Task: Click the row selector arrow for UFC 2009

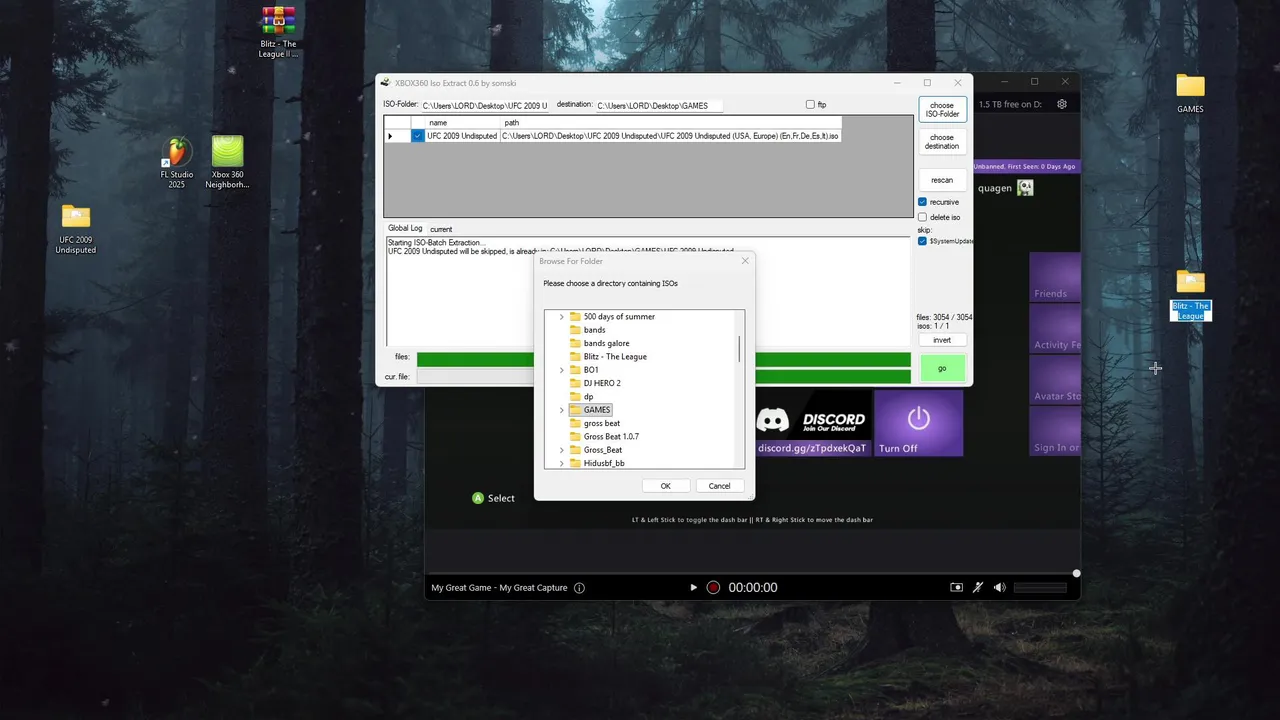Action: pos(391,136)
